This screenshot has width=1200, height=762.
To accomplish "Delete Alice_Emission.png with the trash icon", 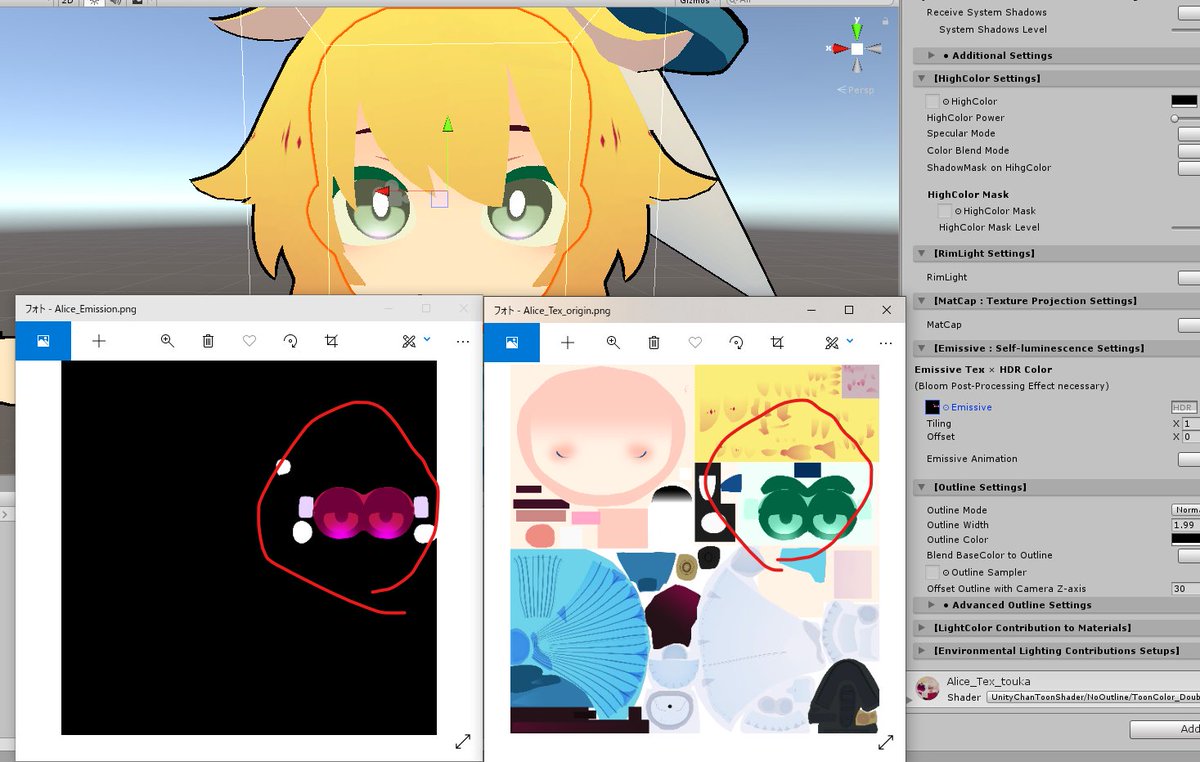I will pyautogui.click(x=208, y=341).
